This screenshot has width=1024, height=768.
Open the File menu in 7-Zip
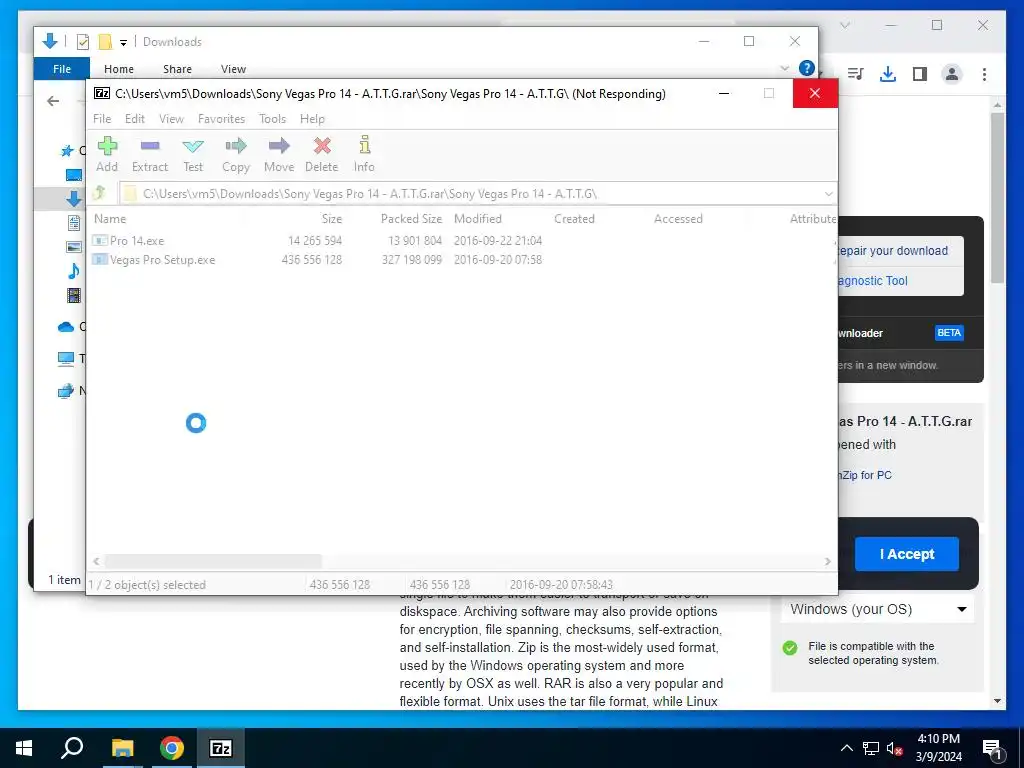point(102,119)
